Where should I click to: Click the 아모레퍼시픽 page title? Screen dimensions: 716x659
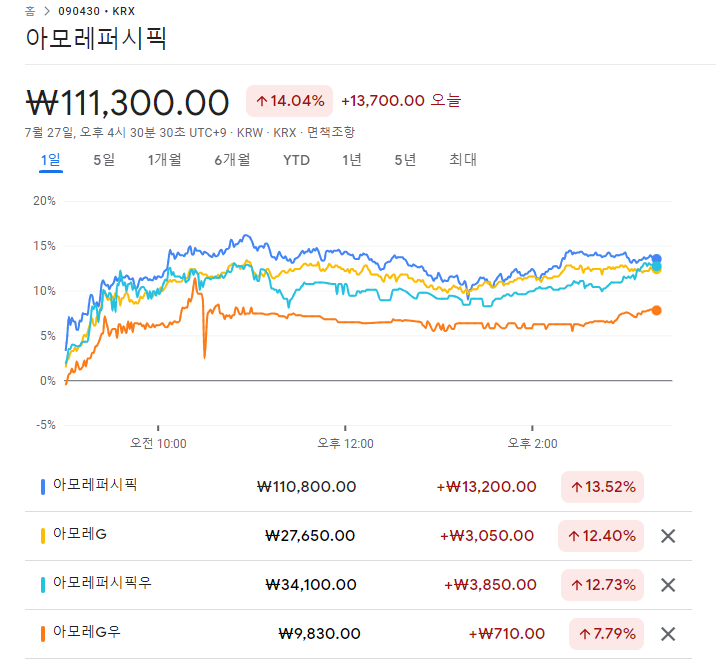pyautogui.click(x=96, y=38)
